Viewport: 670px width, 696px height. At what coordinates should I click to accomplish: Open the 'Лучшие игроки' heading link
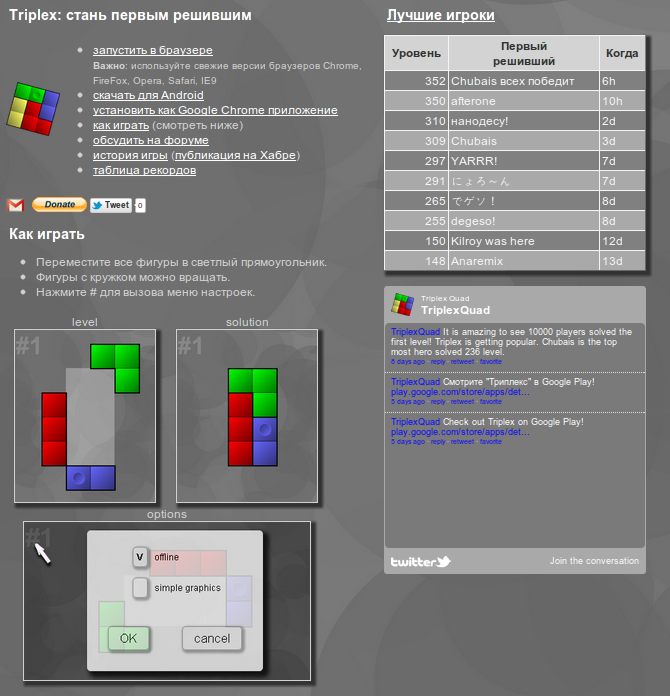coord(440,15)
